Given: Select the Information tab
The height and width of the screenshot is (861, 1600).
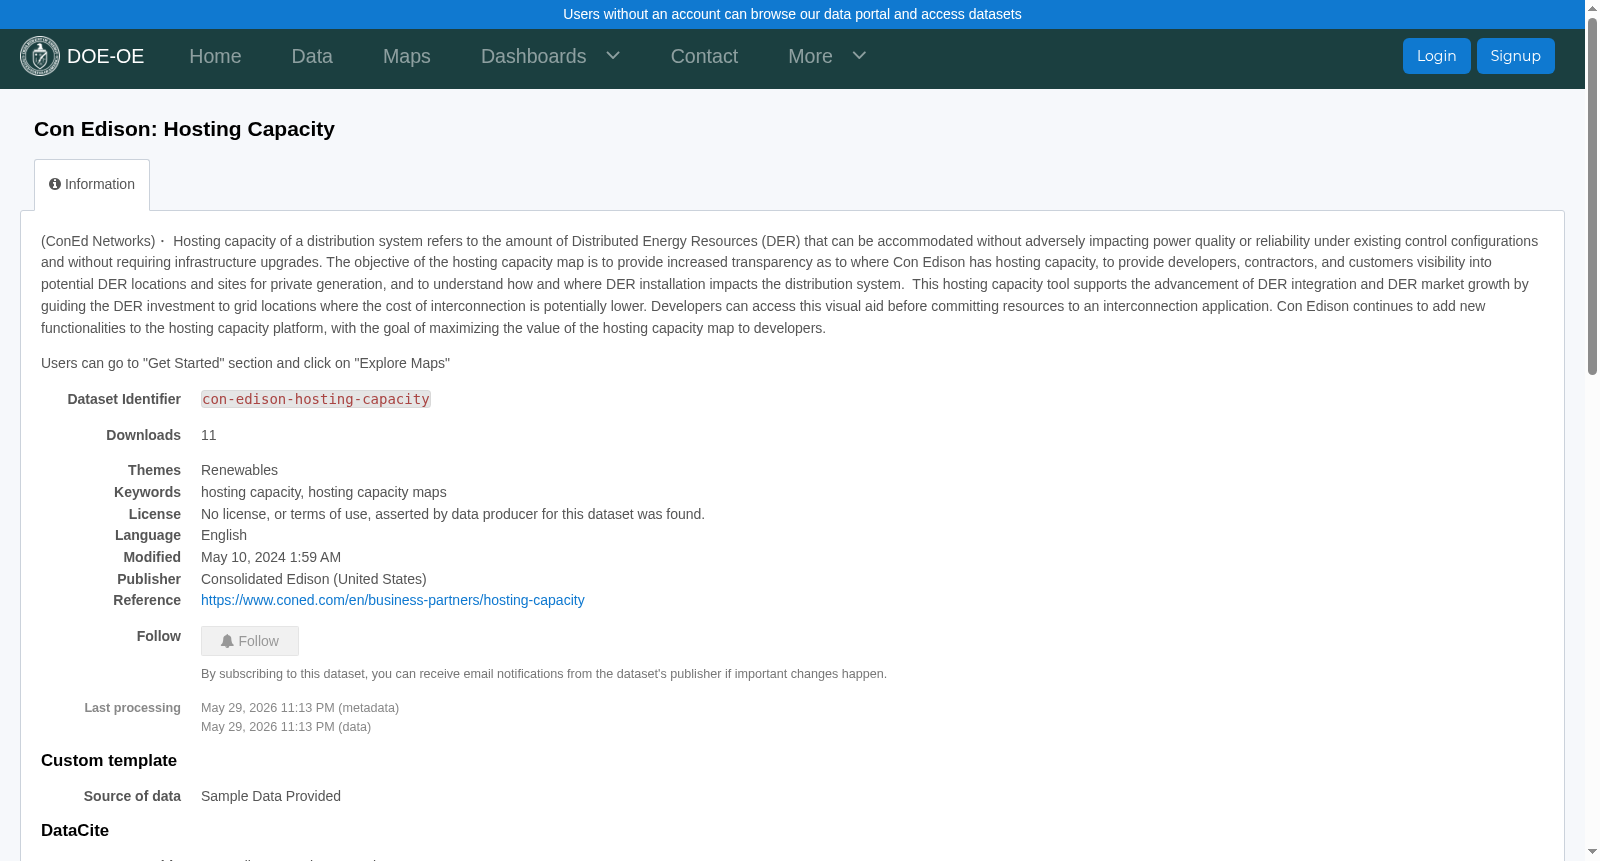Looking at the screenshot, I should [92, 185].
